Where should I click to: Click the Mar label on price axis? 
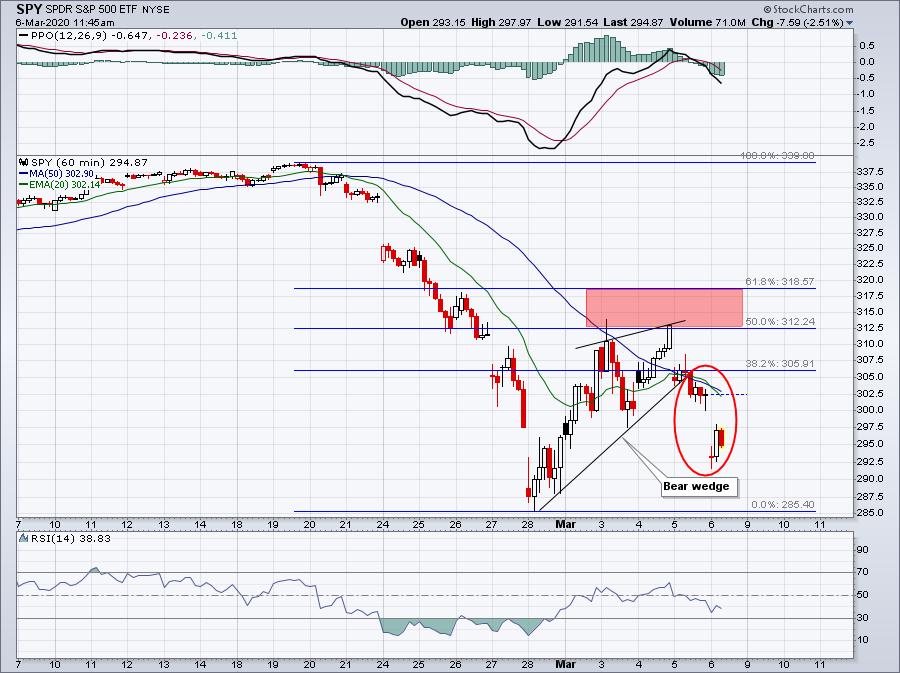pyautogui.click(x=566, y=524)
